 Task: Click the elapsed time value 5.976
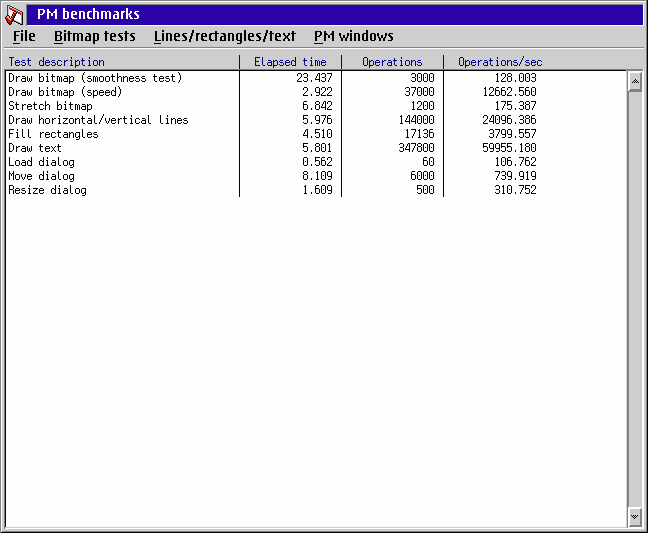317,120
